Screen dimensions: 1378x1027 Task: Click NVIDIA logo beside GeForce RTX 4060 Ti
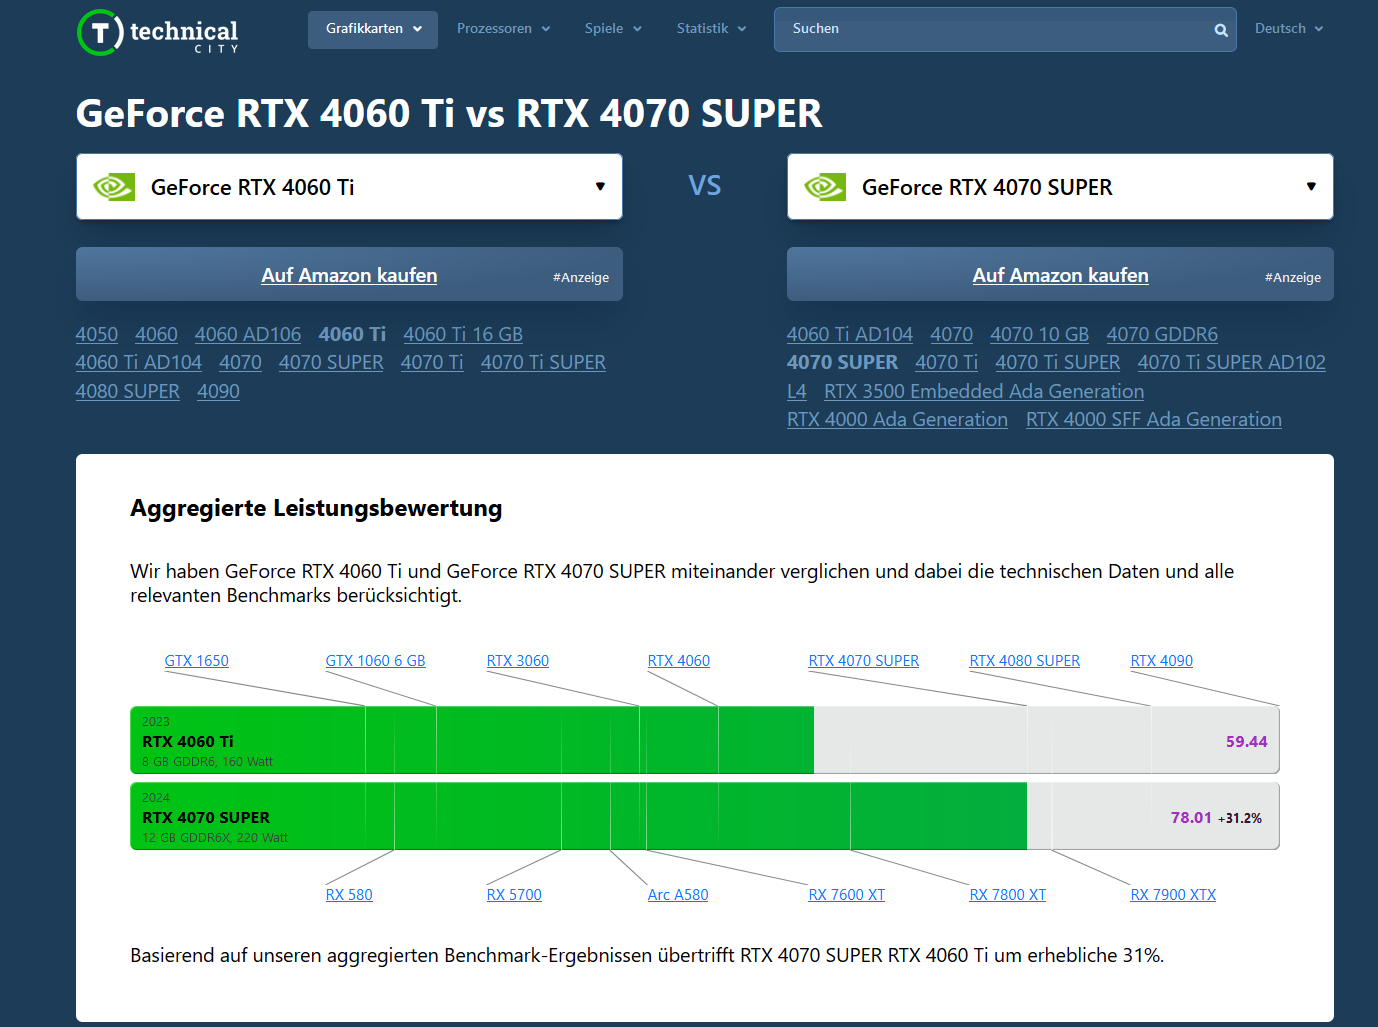pos(114,187)
